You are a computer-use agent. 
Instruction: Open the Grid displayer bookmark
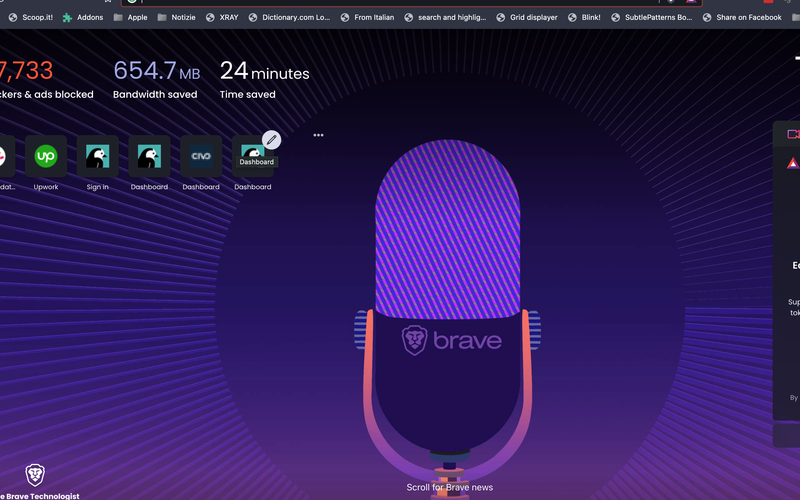coord(527,17)
